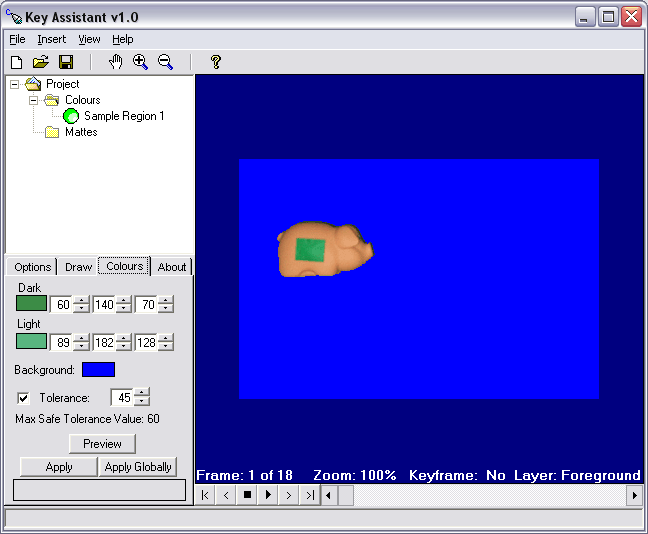
Task: Open the View menu
Action: coord(89,39)
